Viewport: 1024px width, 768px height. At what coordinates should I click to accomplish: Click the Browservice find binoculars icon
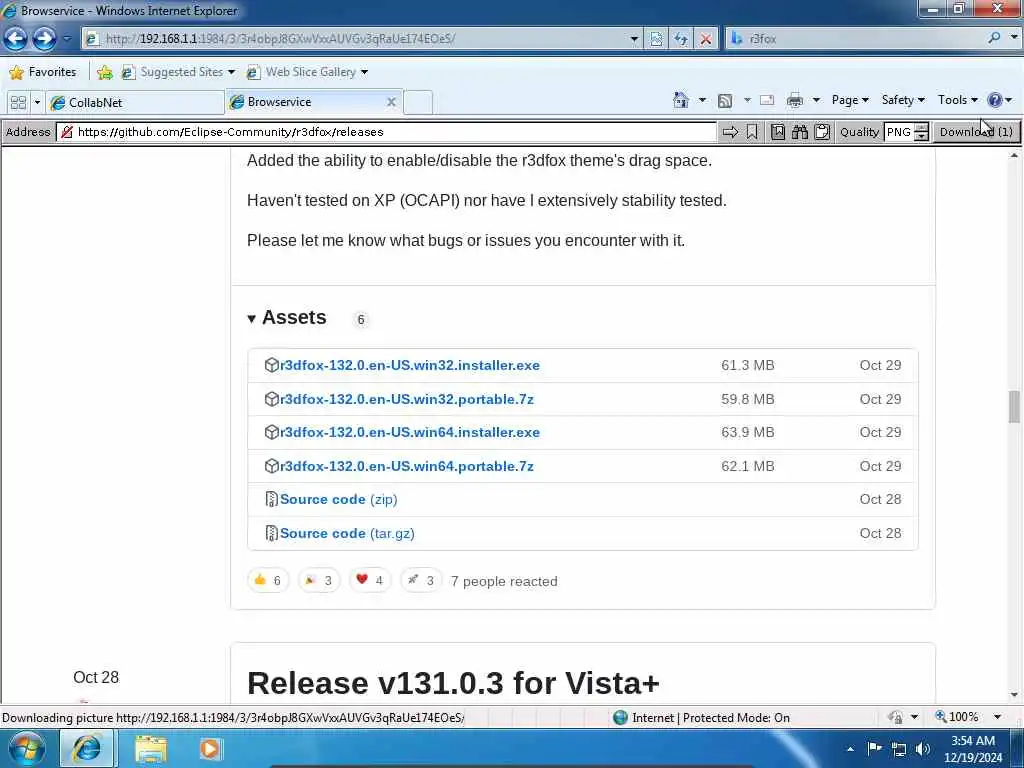(x=799, y=132)
